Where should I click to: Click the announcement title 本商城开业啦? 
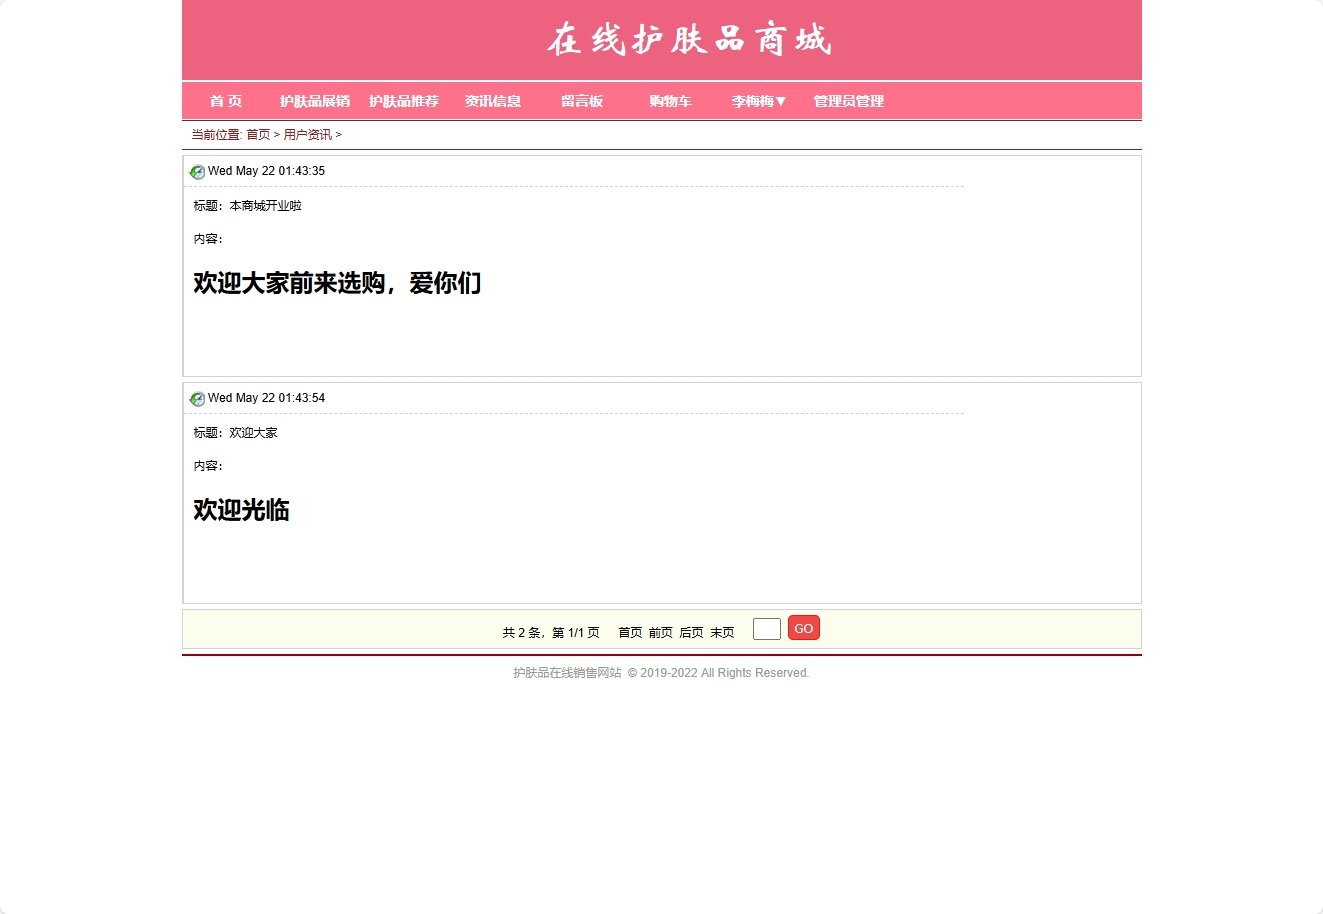point(265,205)
